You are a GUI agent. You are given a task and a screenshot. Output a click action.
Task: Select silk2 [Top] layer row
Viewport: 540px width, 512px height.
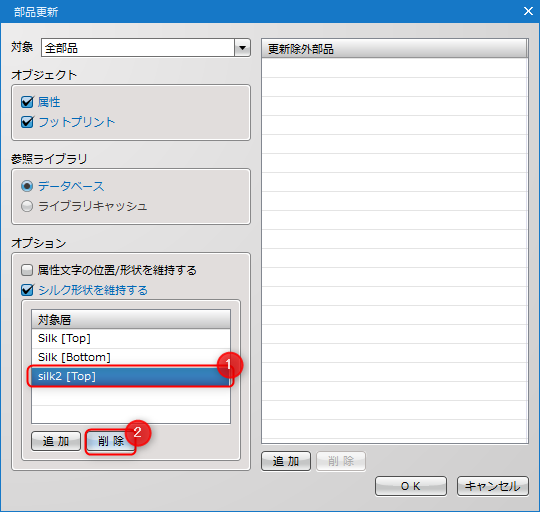coord(131,376)
